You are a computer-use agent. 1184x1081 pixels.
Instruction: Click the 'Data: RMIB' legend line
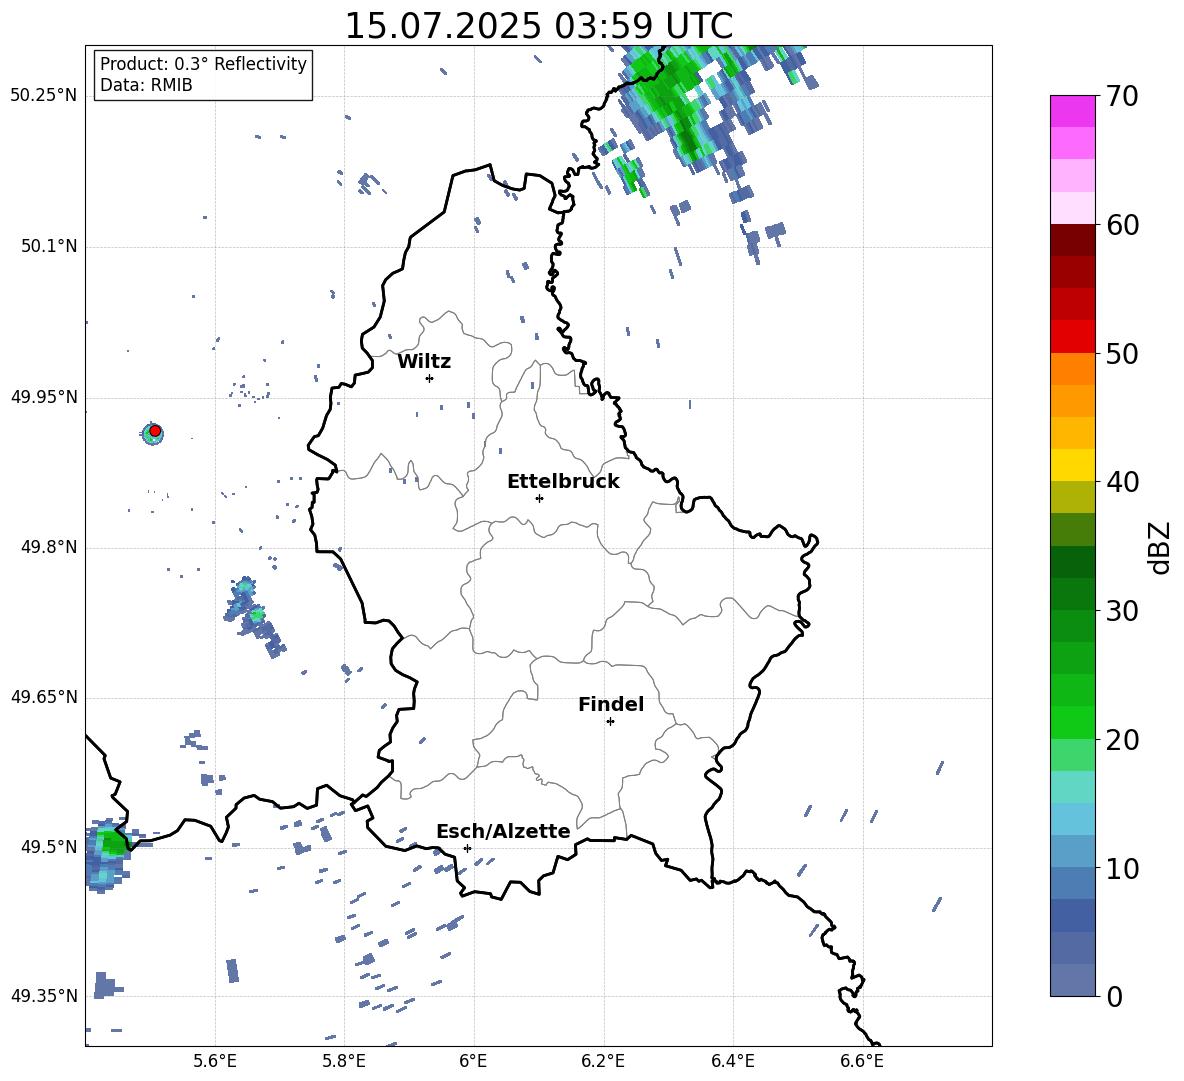pyautogui.click(x=146, y=85)
